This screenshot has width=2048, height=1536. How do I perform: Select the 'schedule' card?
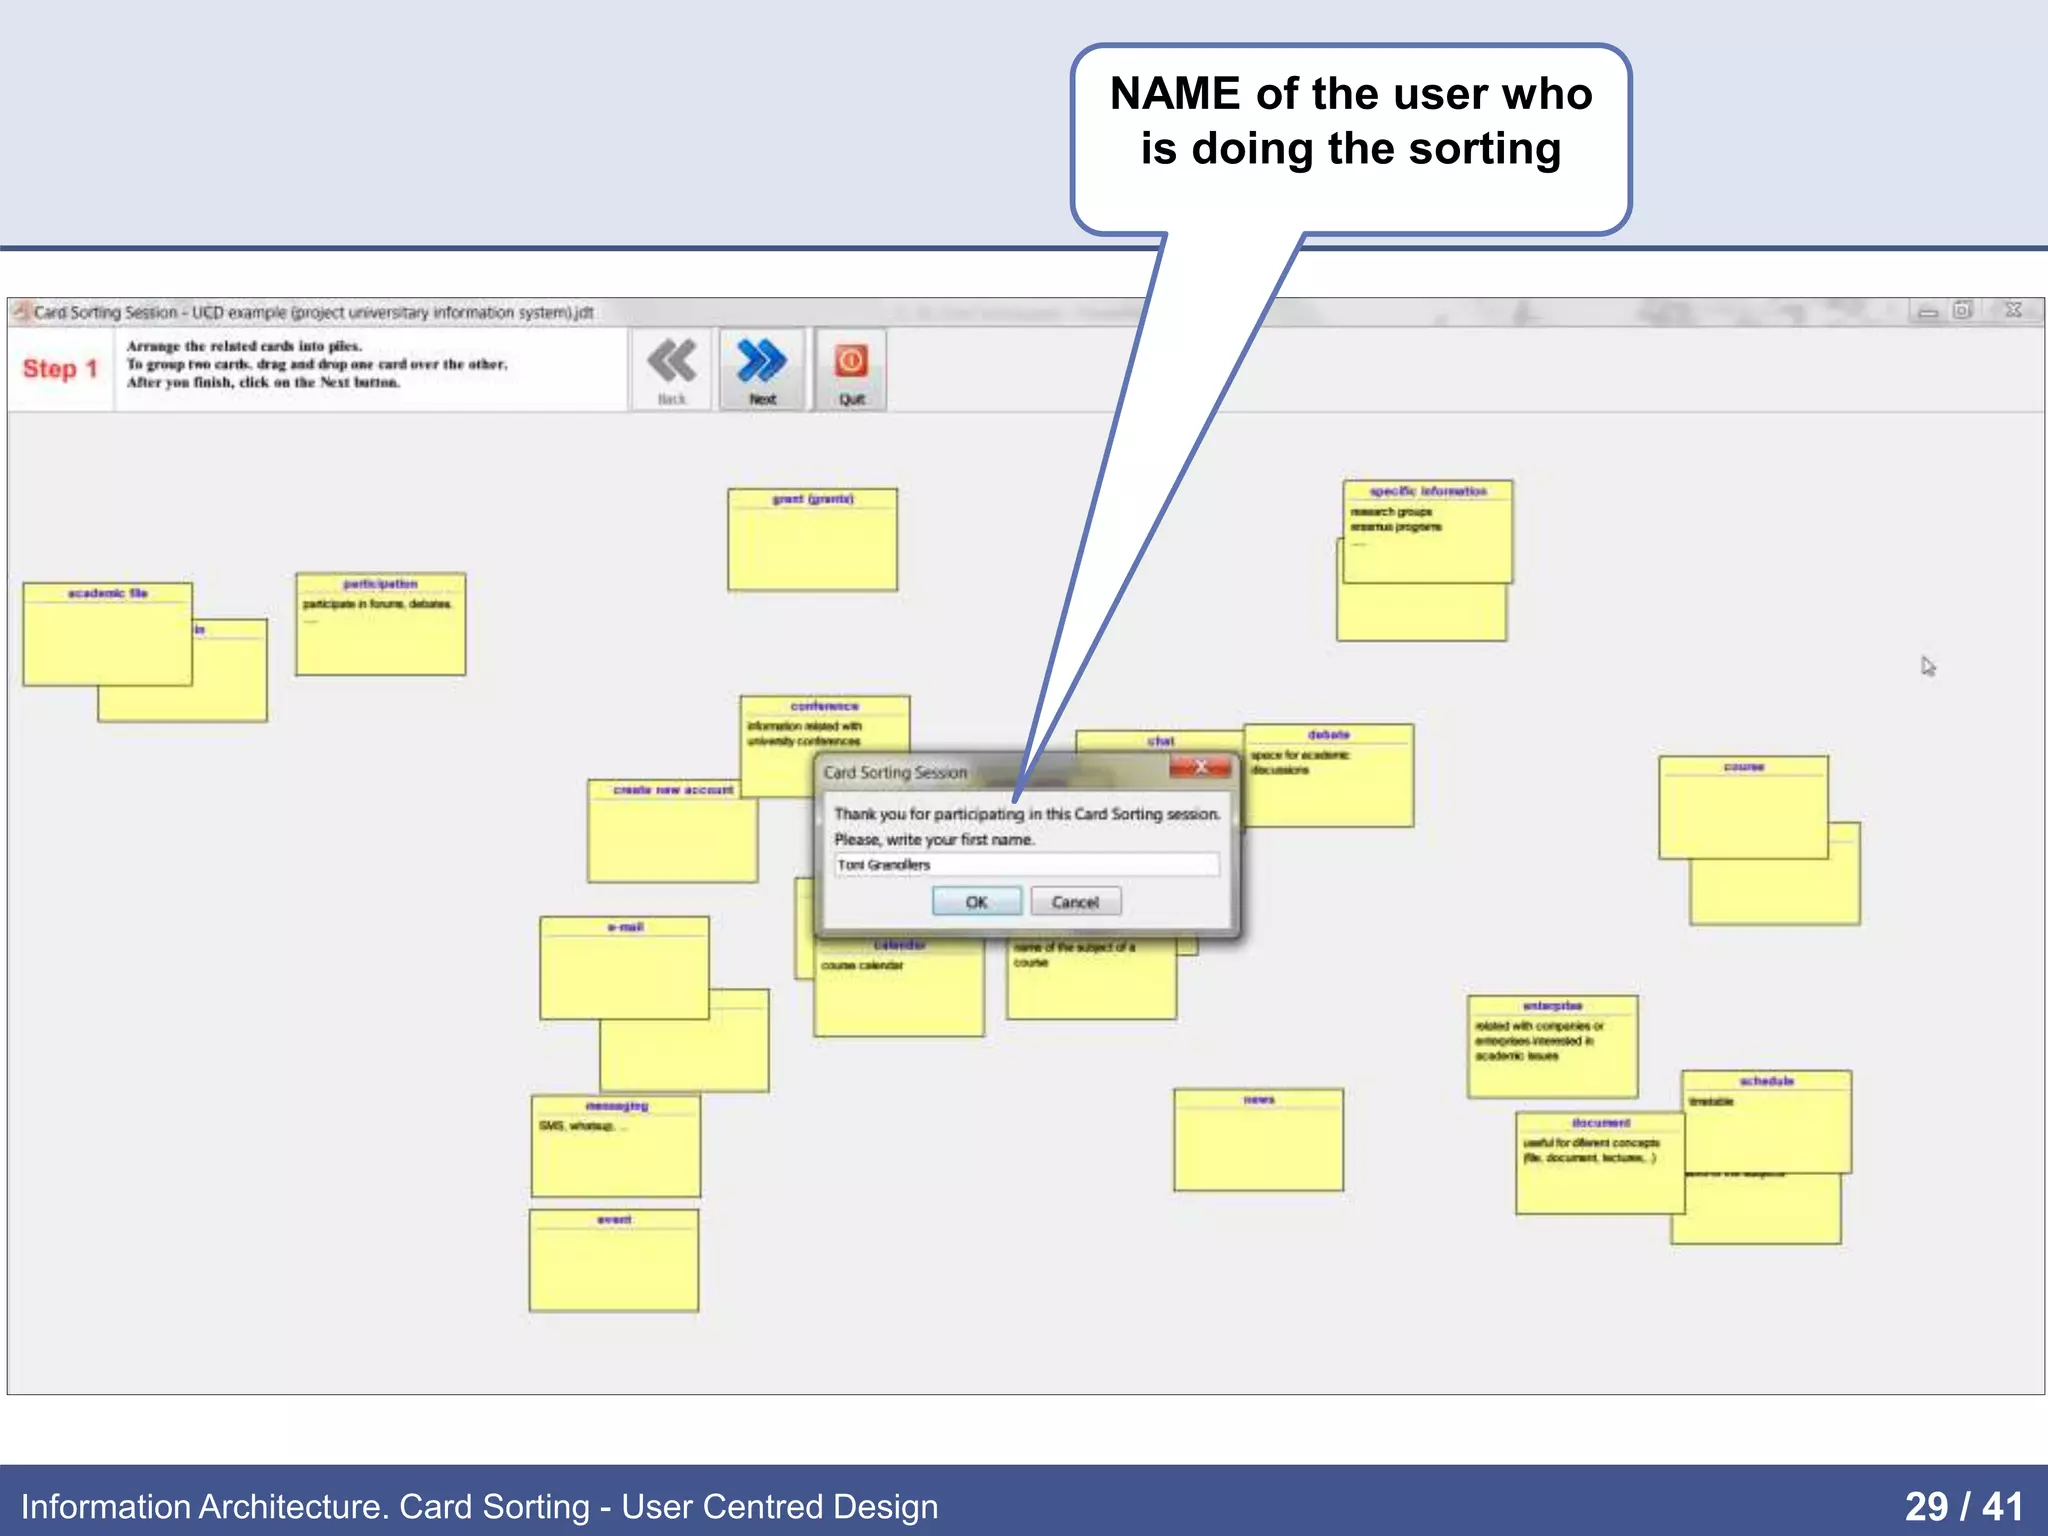click(x=1768, y=1120)
